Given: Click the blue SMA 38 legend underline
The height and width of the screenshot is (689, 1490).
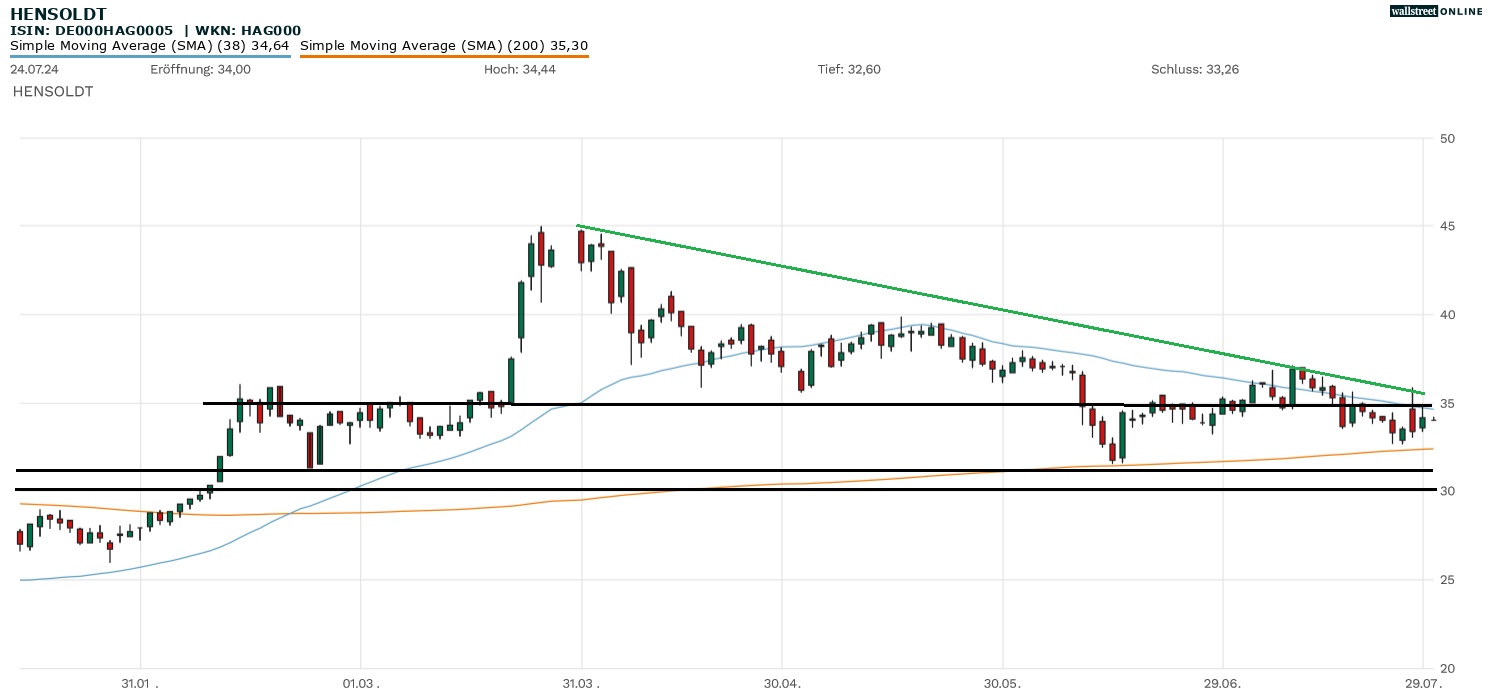Looking at the screenshot, I should click(x=150, y=56).
